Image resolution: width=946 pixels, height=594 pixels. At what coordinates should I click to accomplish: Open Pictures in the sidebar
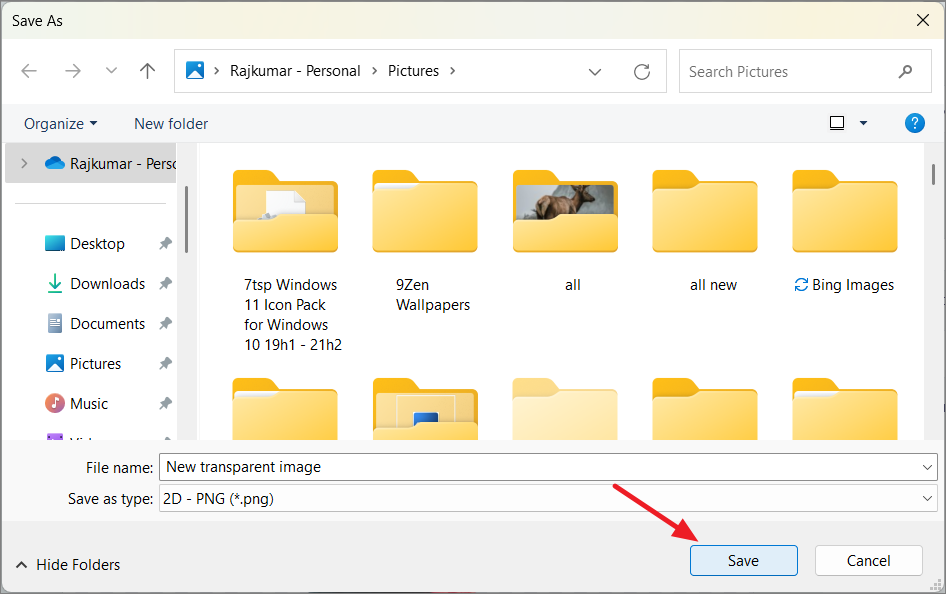pyautogui.click(x=83, y=364)
